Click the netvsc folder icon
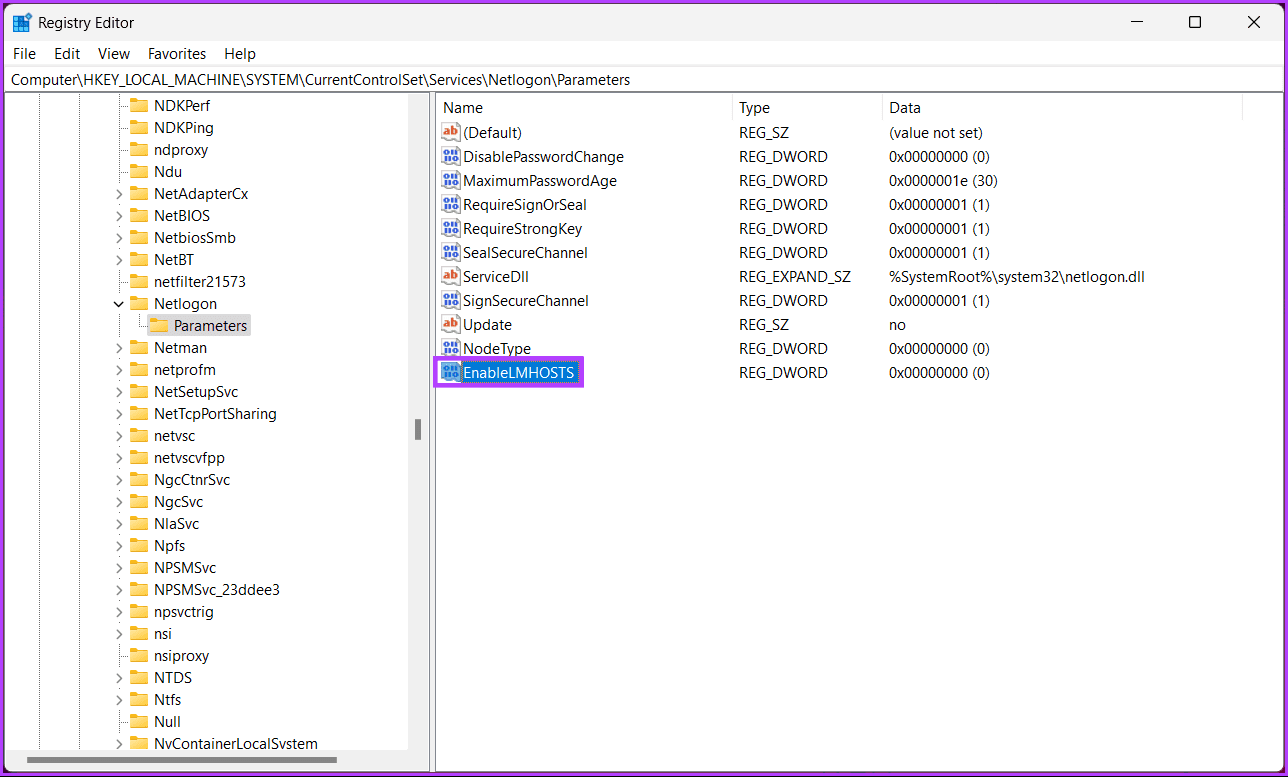Screen dimensions: 1288x777 tap(139, 435)
